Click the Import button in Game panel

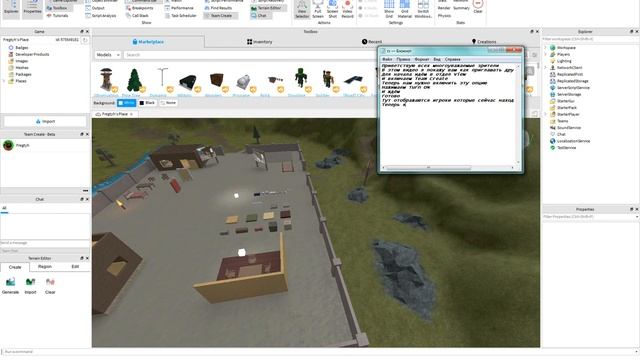pos(45,121)
